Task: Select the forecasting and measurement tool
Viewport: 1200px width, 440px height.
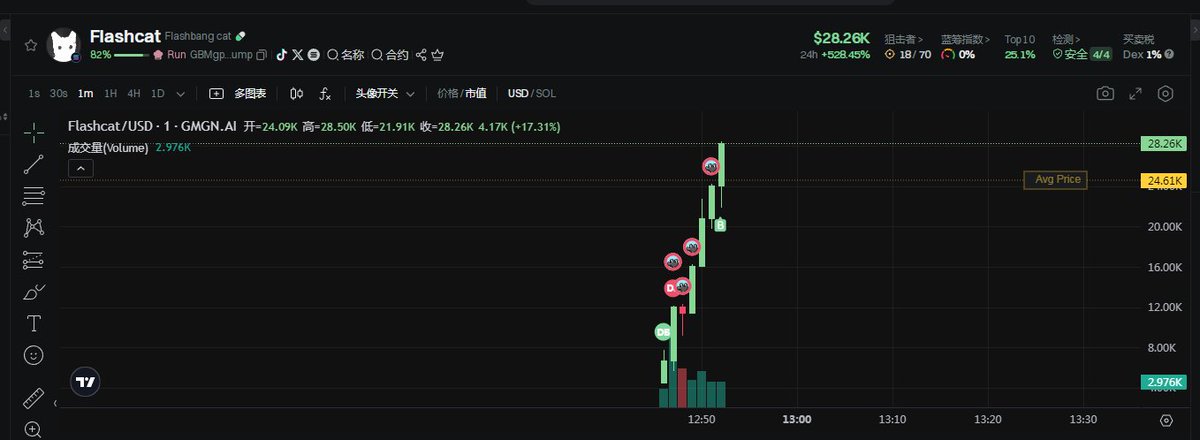Action: (34, 260)
